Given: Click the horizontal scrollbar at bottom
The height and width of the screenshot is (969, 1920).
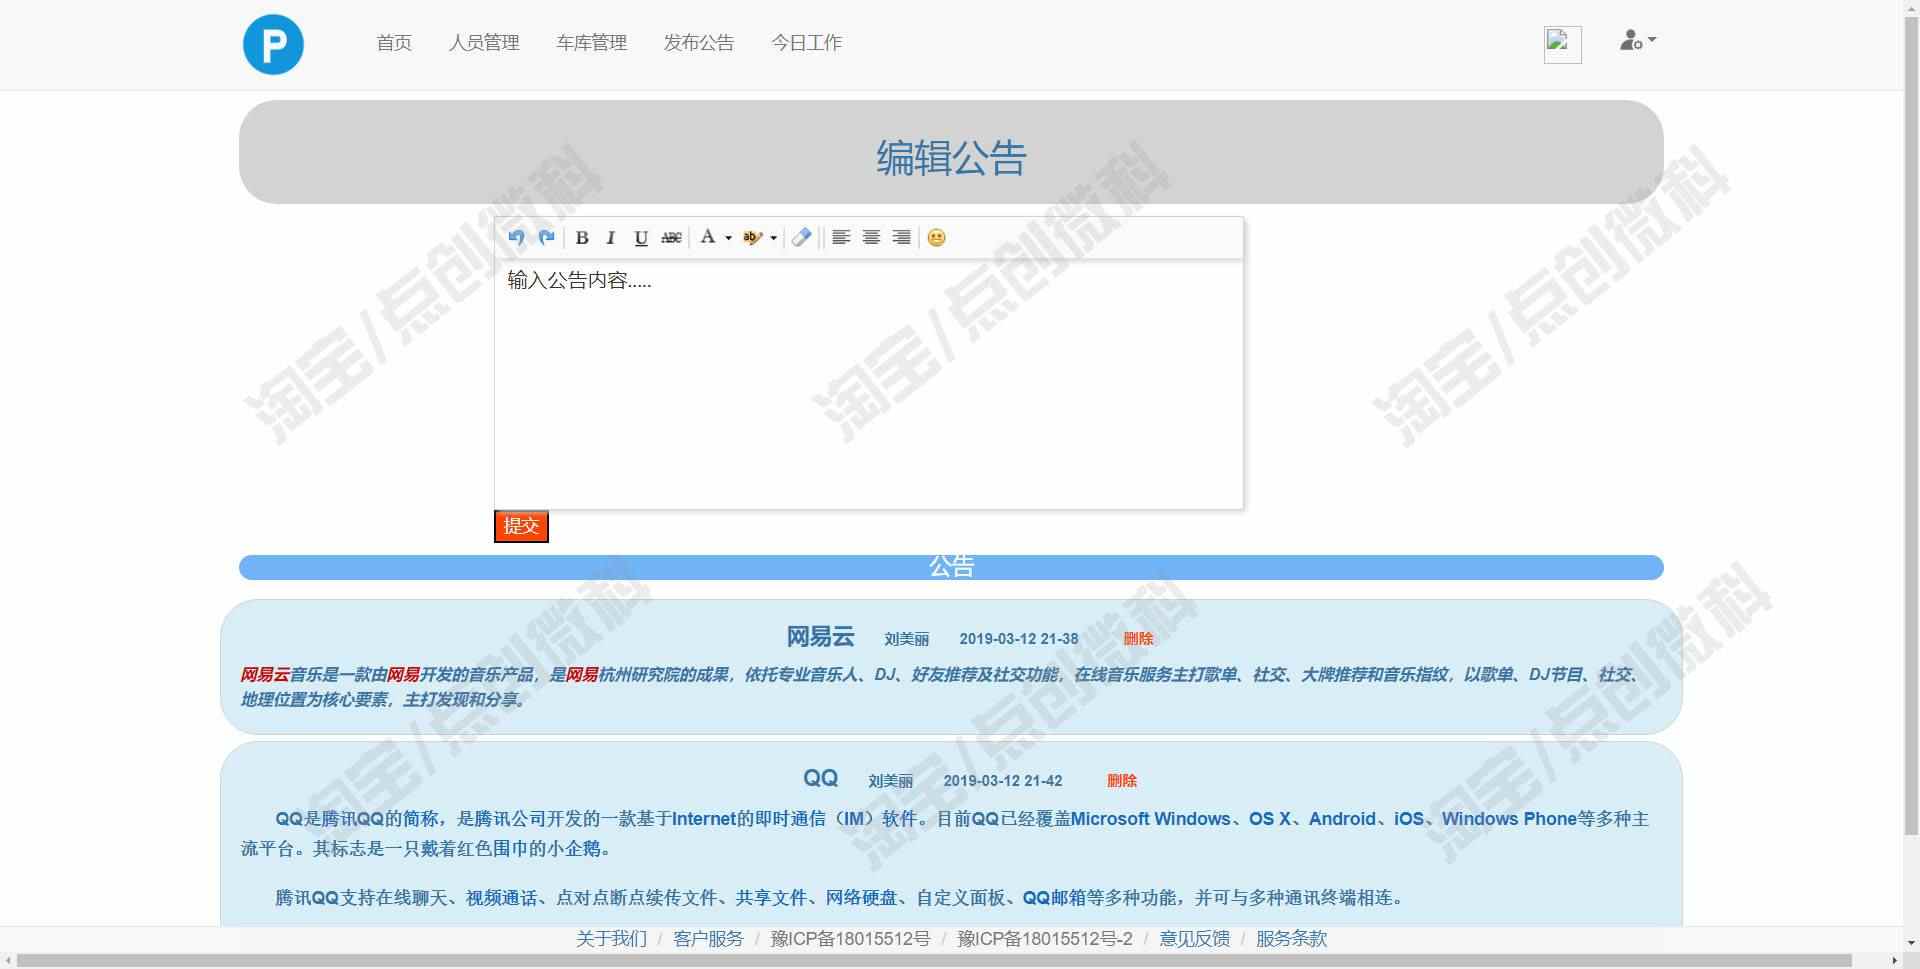Looking at the screenshot, I should point(935,961).
